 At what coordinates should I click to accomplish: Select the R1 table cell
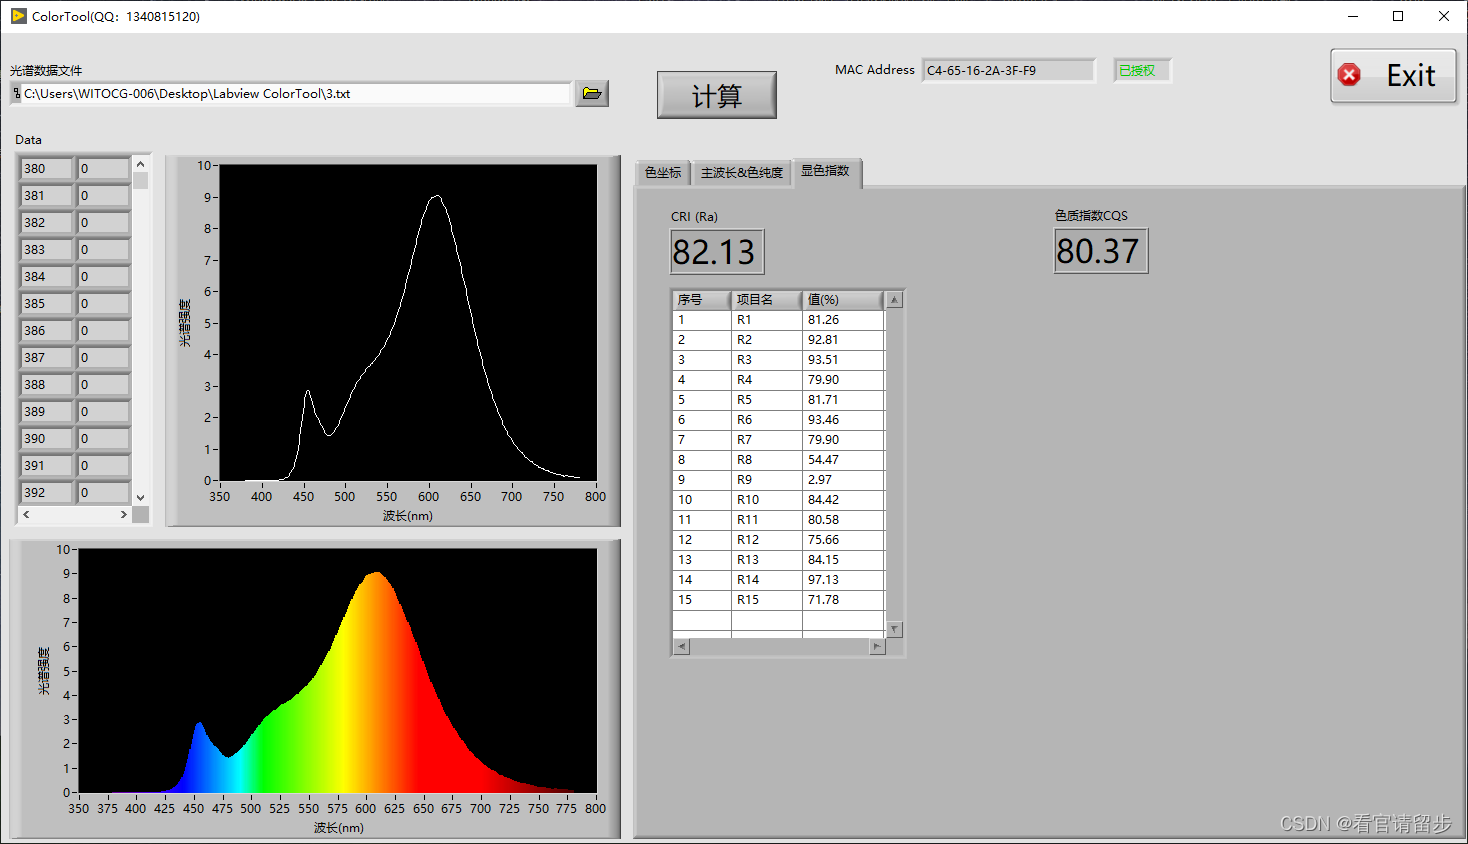point(767,320)
